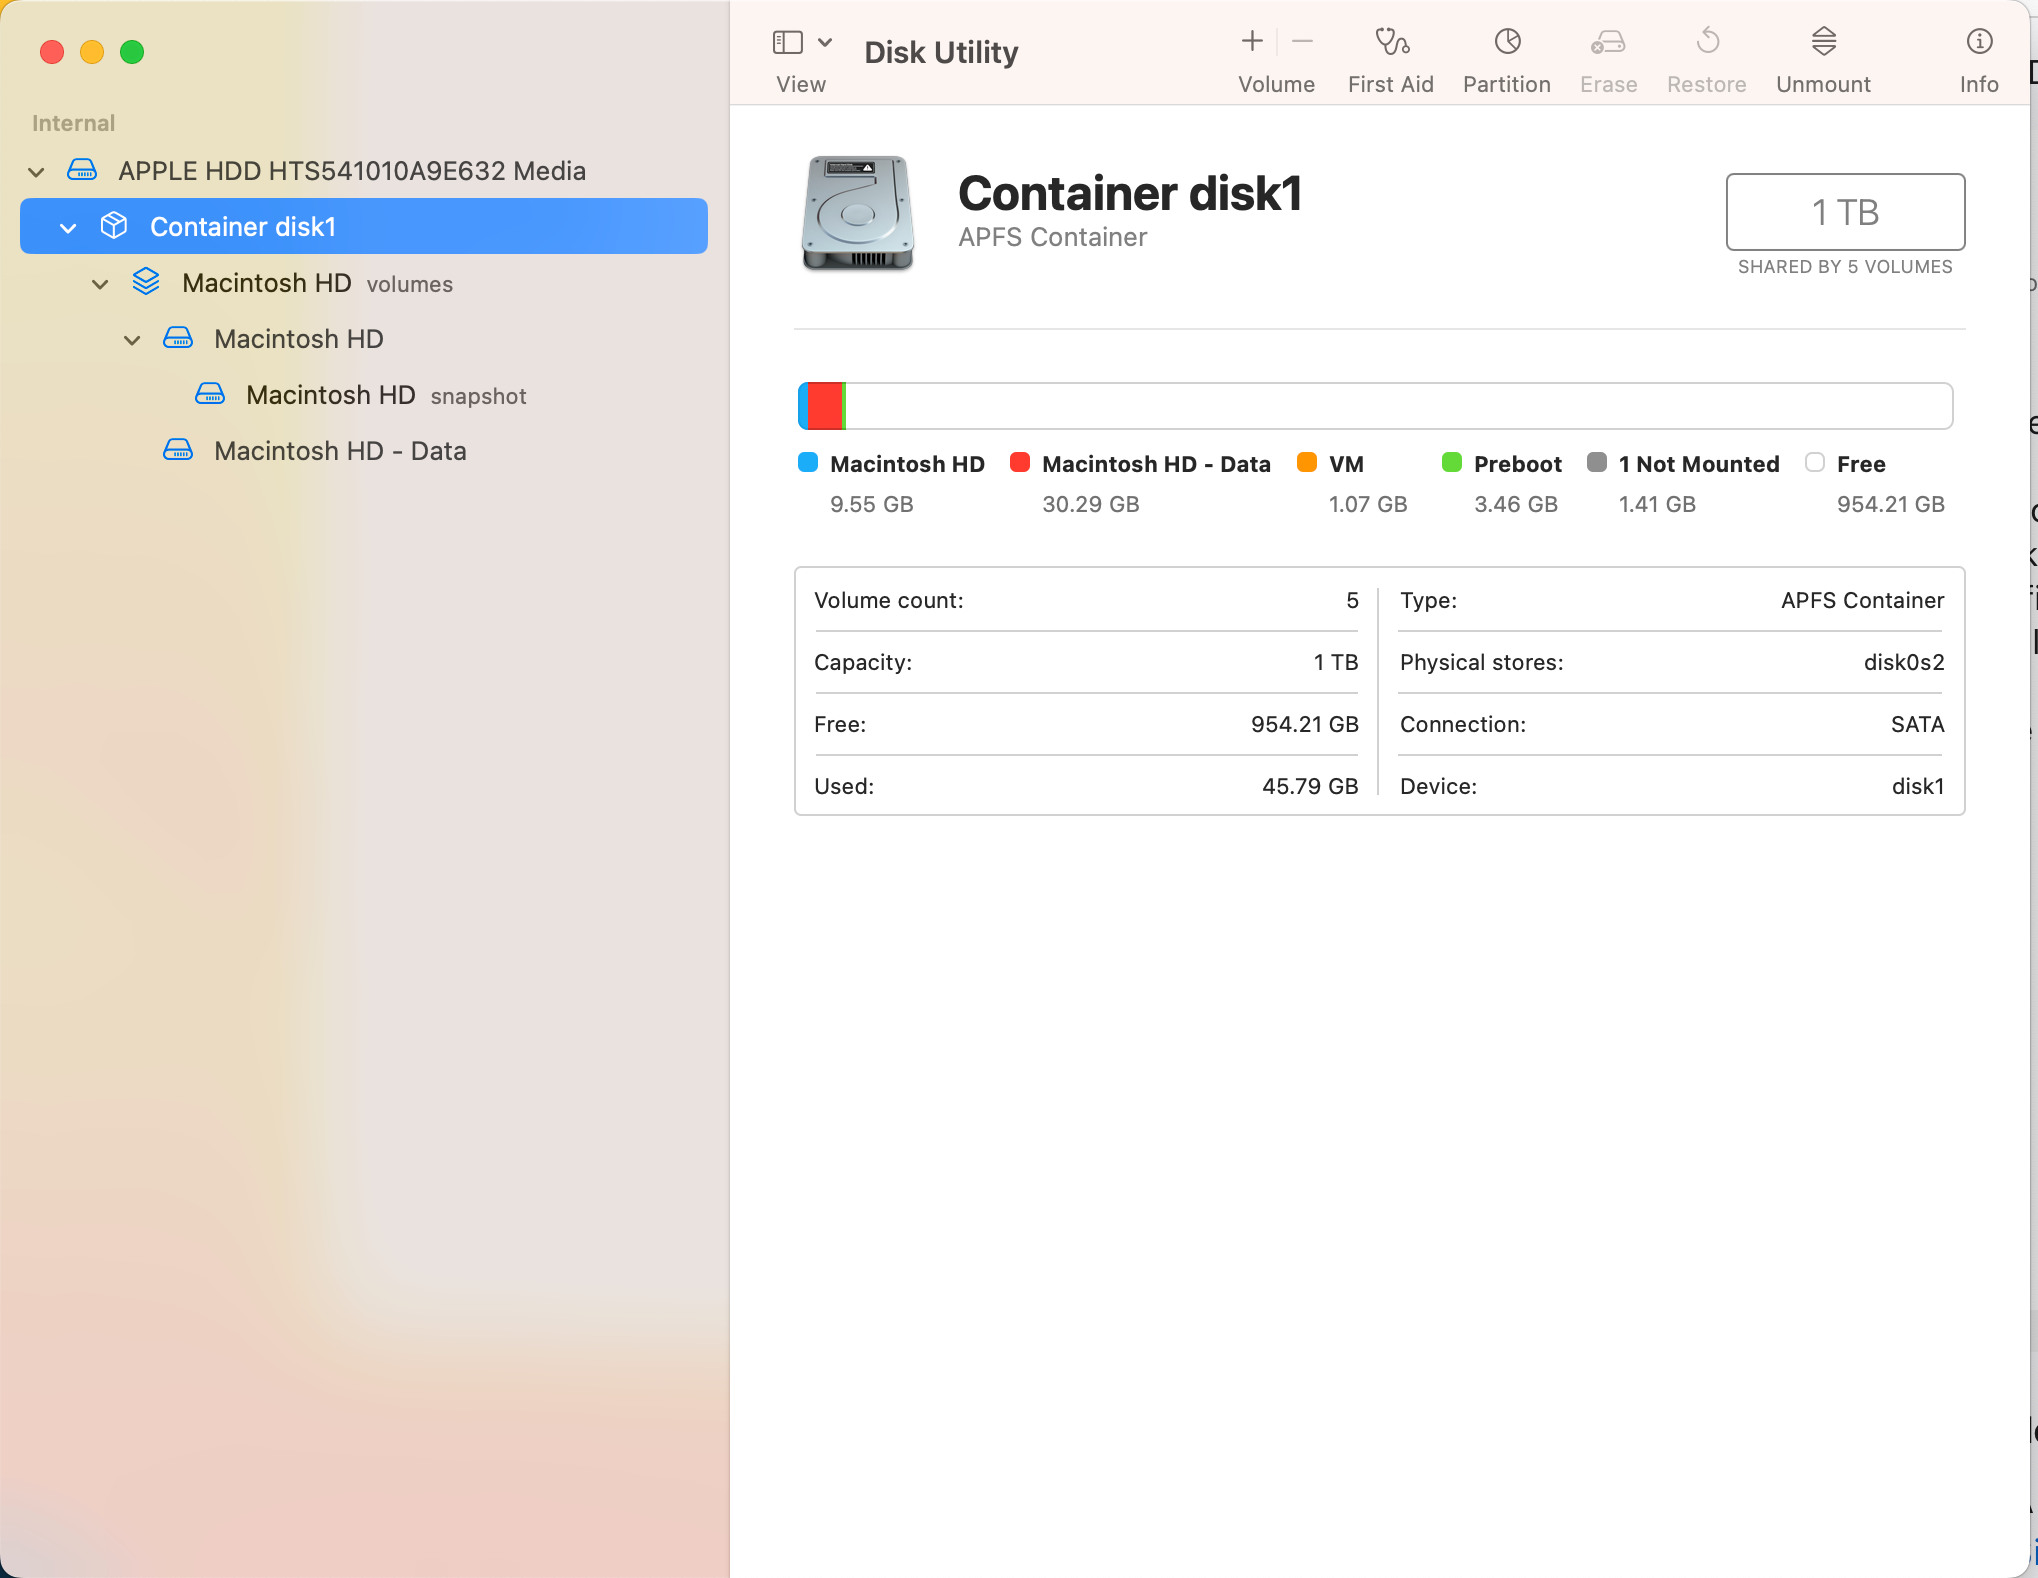Collapse the APPLE HDD Media disk row

tap(36, 172)
